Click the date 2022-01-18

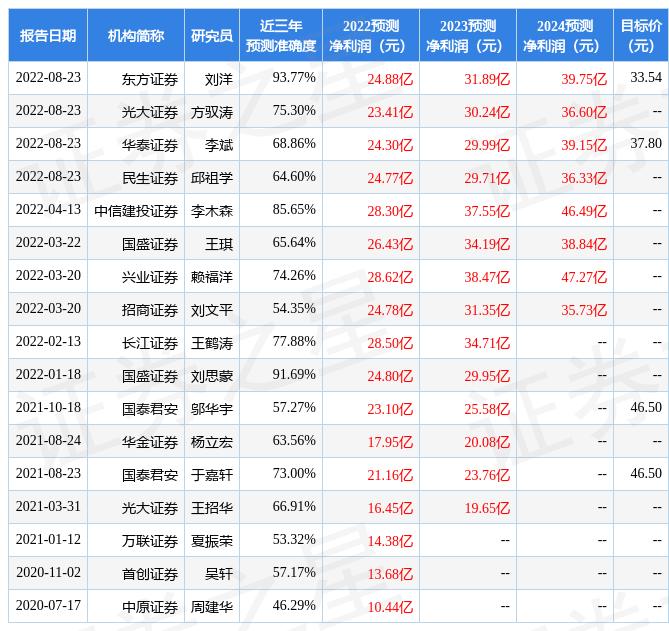point(48,375)
